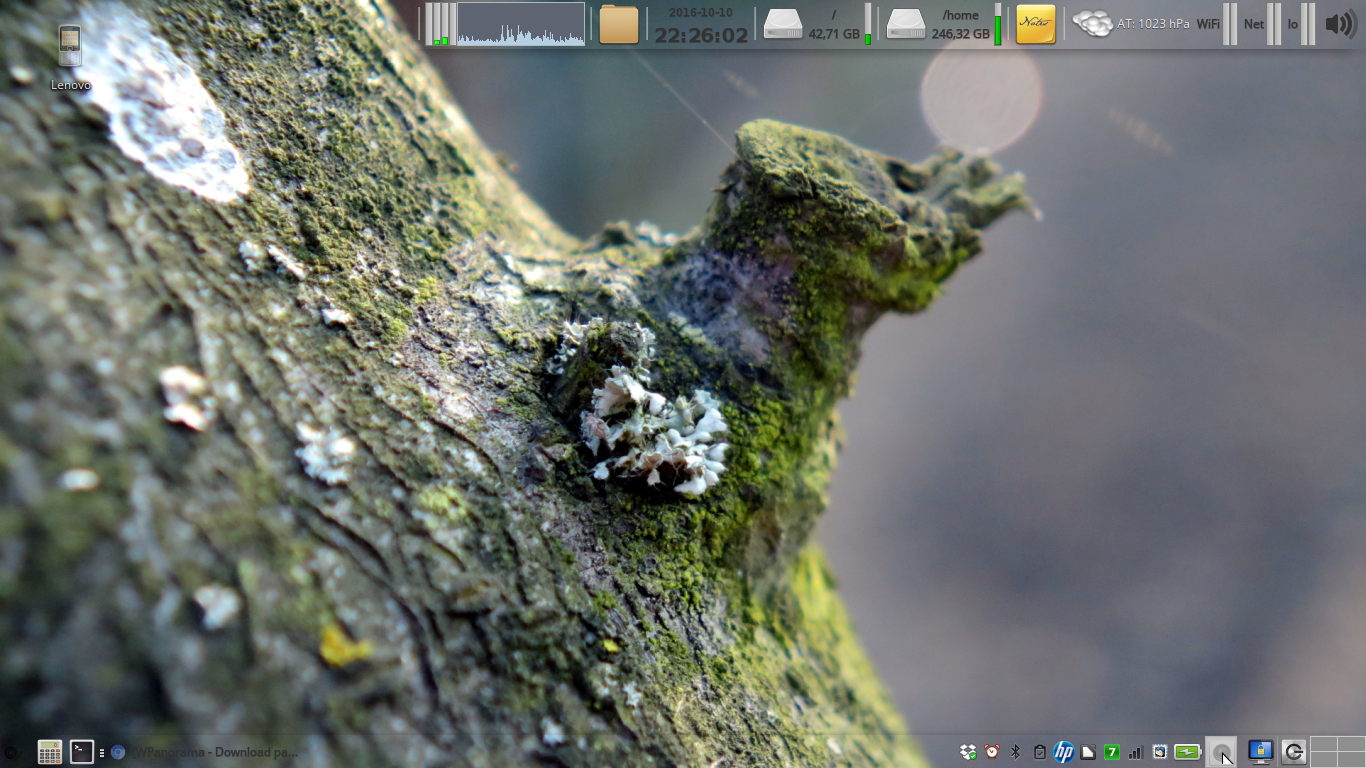The width and height of the screenshot is (1366, 768).
Task: Click the date 2016-10-10
Action: coord(700,13)
